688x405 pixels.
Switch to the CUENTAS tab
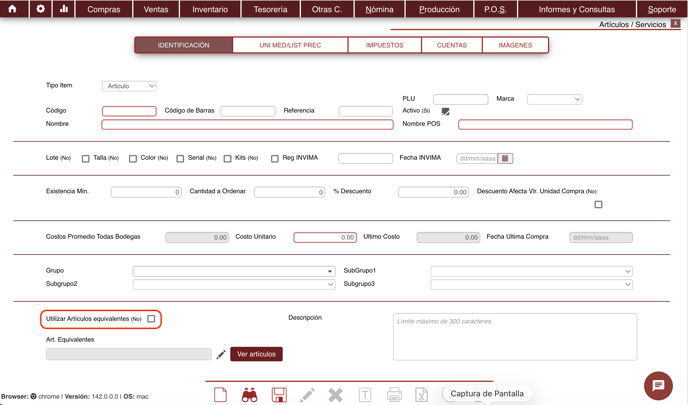tap(452, 45)
